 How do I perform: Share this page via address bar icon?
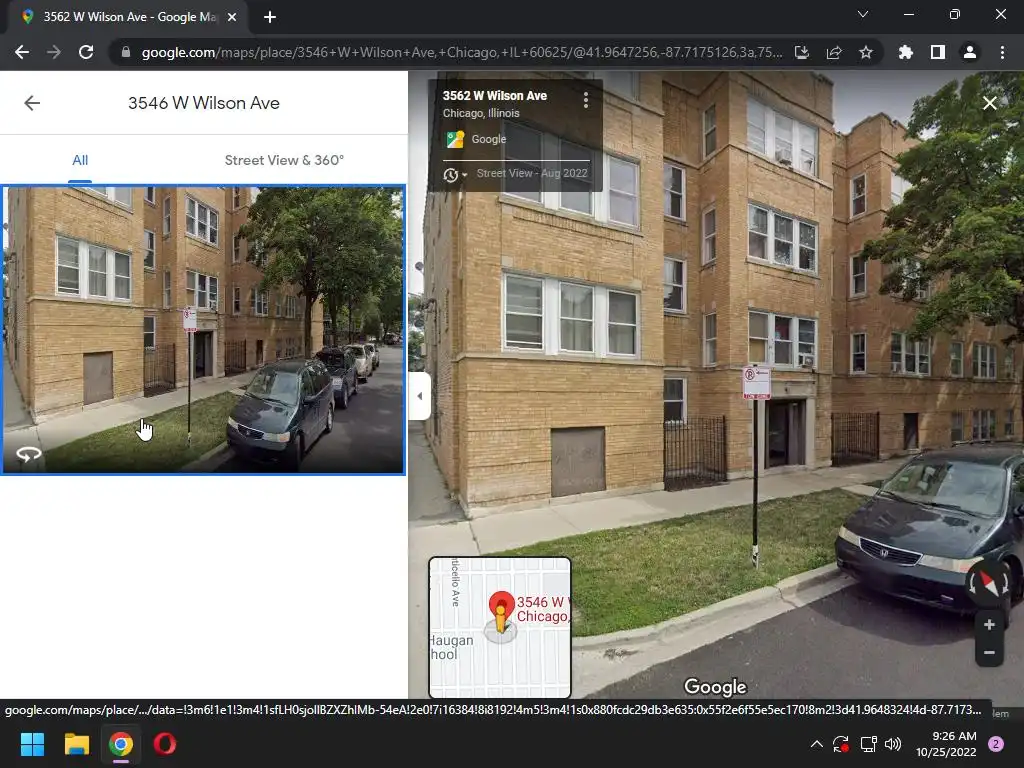coord(834,52)
